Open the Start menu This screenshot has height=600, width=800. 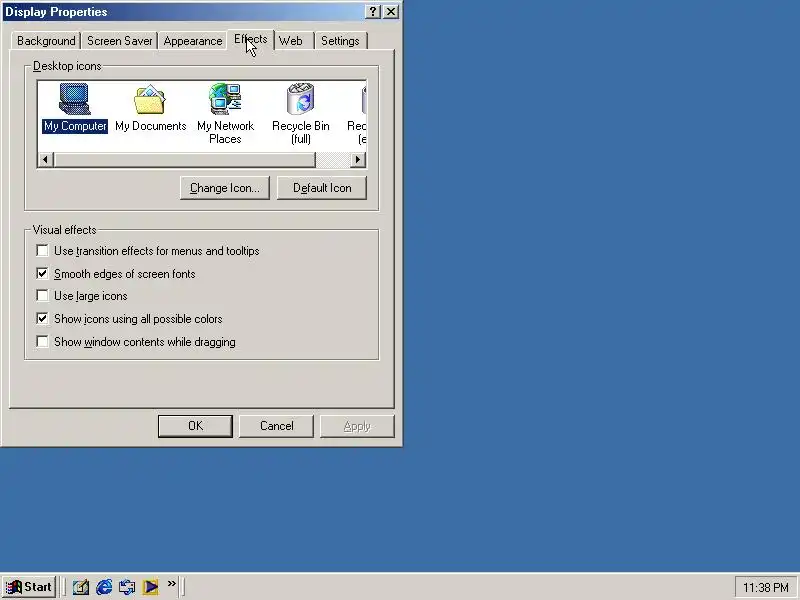29,587
